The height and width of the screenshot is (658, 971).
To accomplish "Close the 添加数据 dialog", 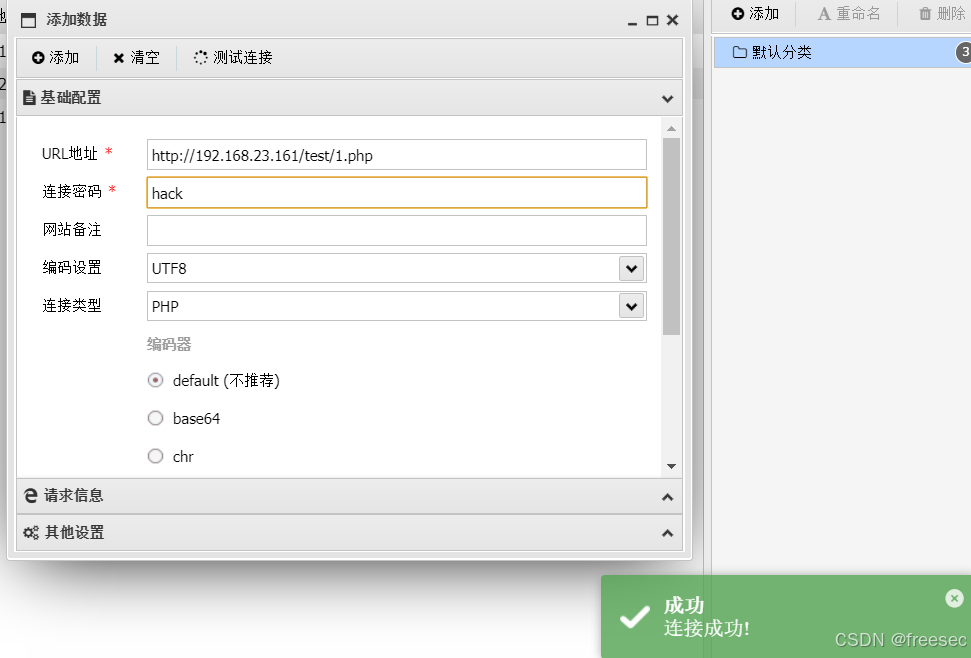I will 673,20.
